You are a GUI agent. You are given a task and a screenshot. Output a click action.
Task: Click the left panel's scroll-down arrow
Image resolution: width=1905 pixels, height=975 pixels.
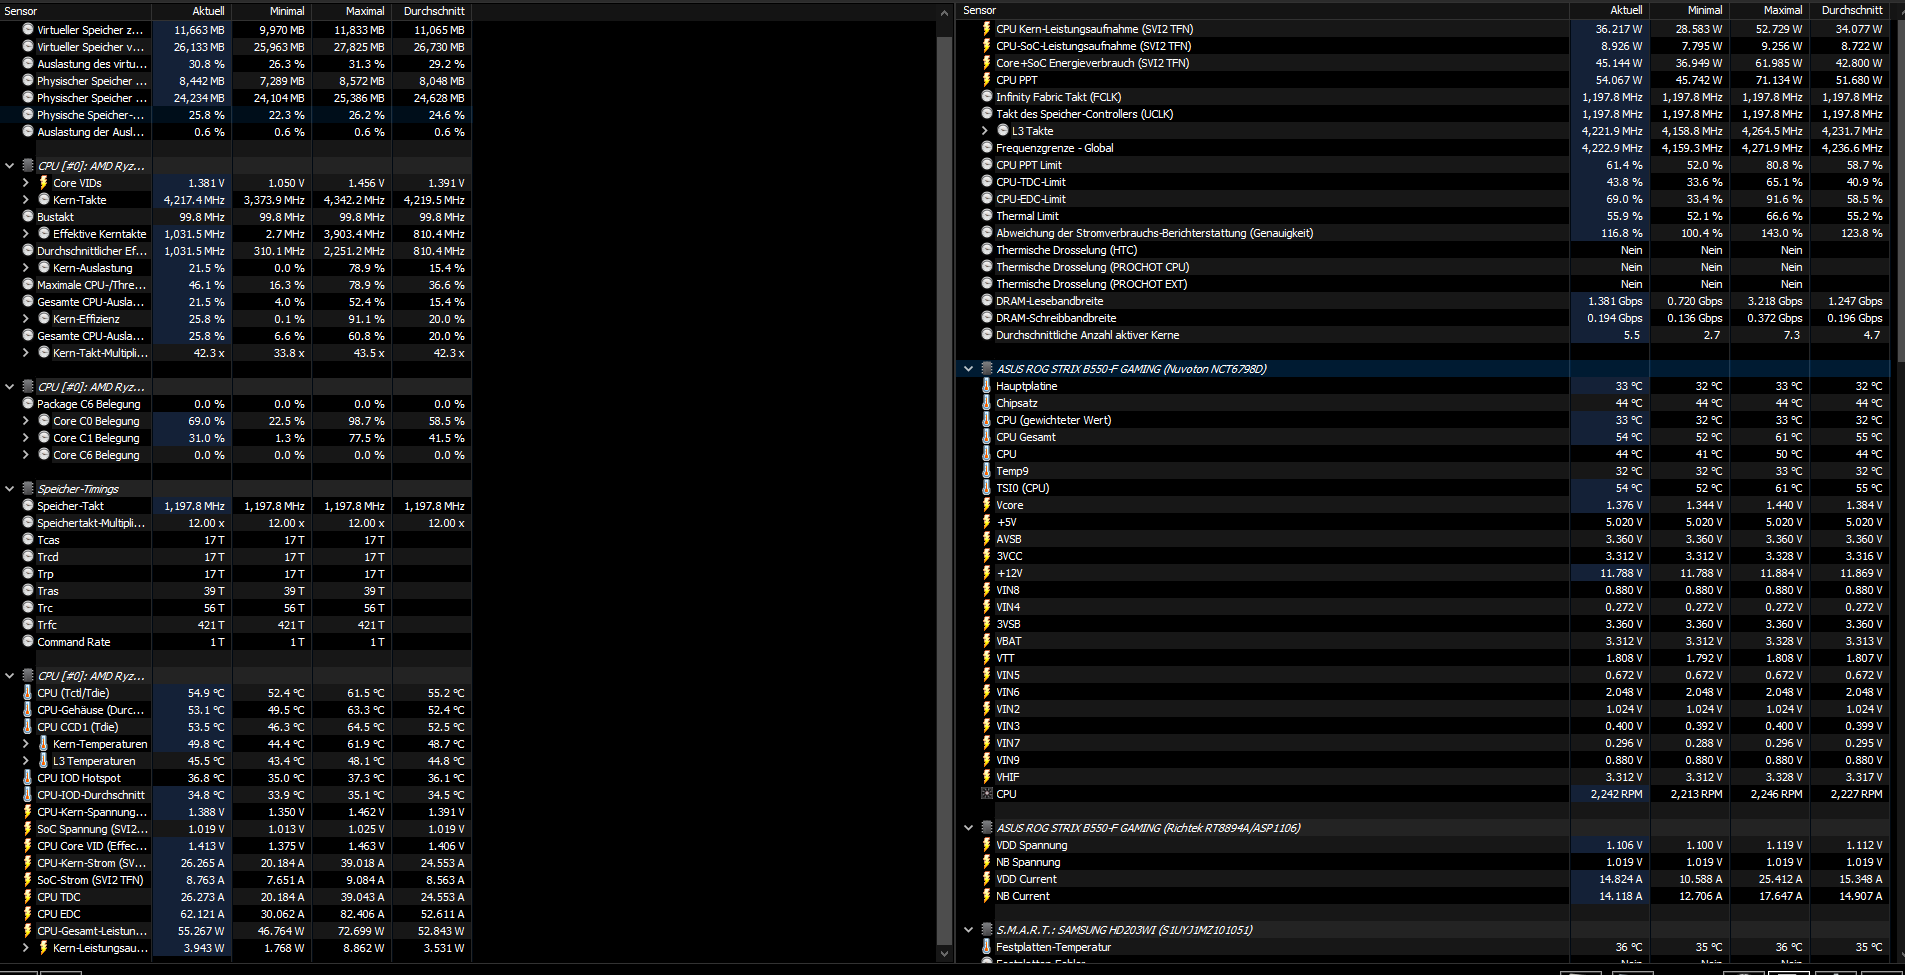[x=945, y=954]
